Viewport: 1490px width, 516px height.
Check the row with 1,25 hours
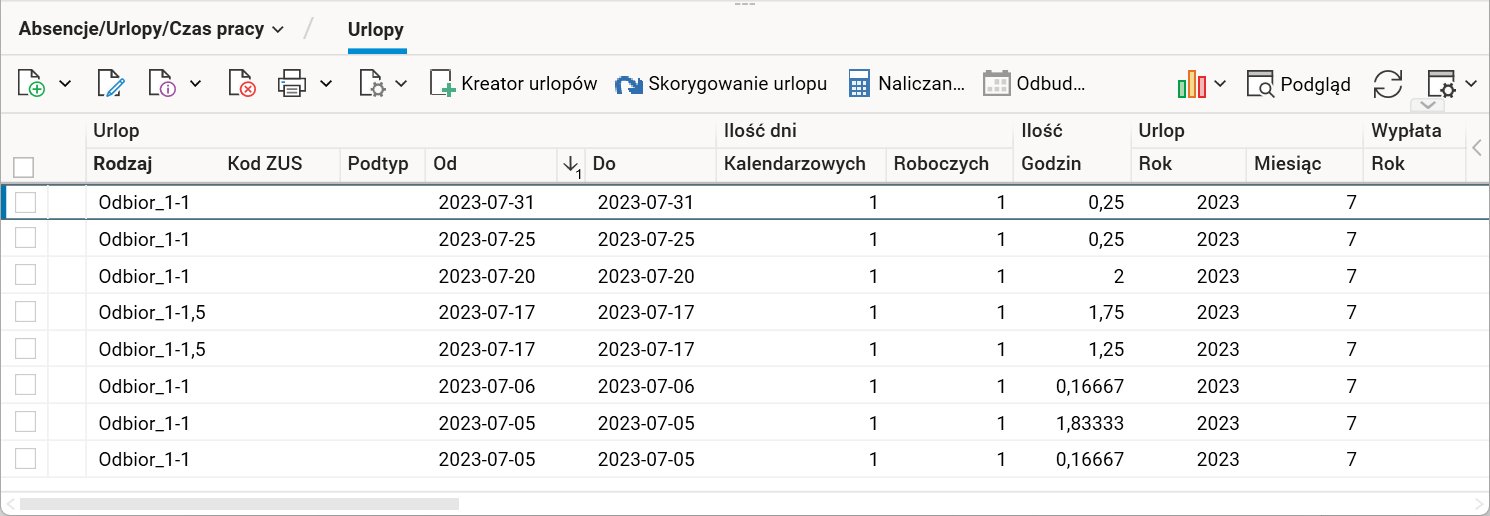26,349
